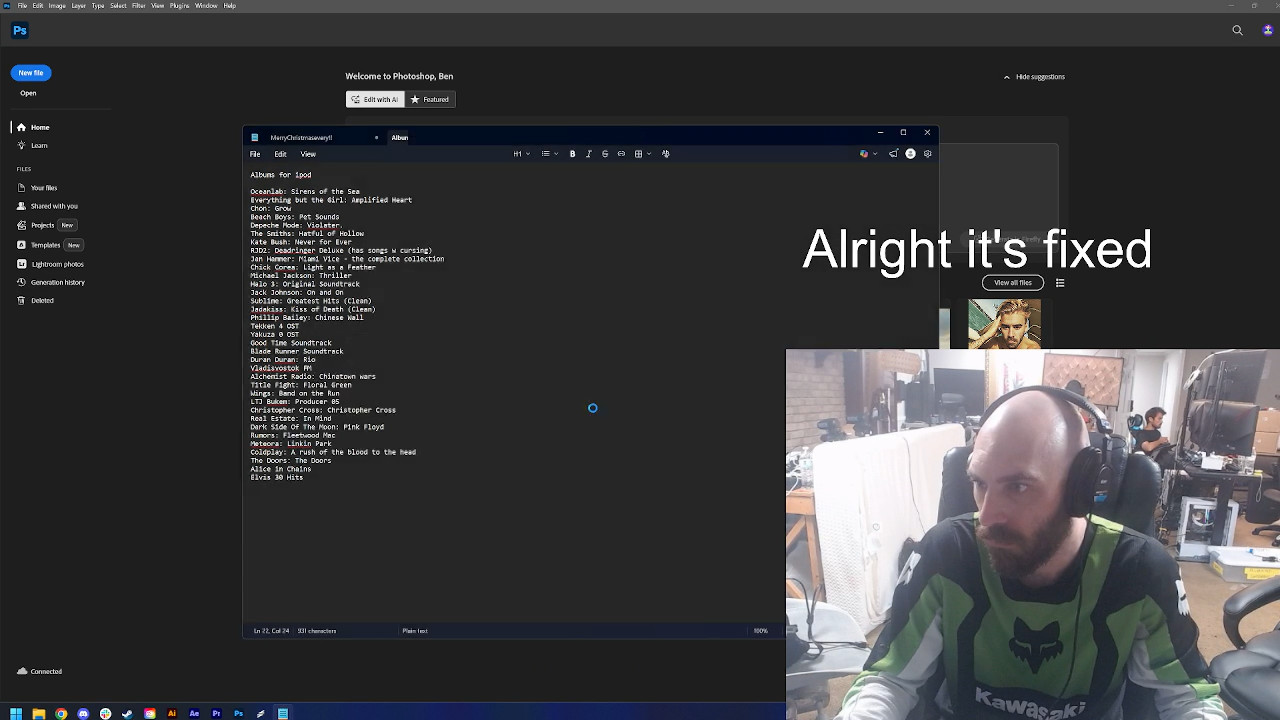Collapse suggestions with Hide suggestions chevron
The width and height of the screenshot is (1280, 720).
[x=1006, y=77]
